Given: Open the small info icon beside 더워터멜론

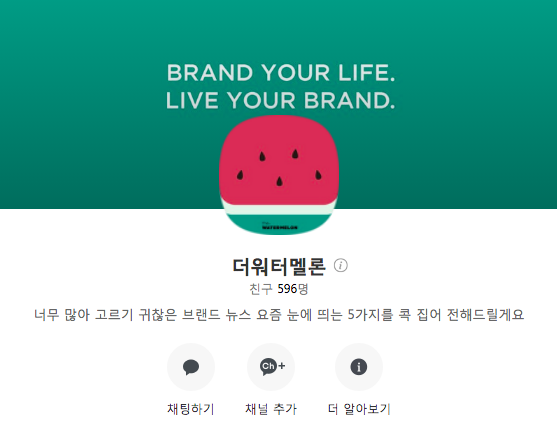Looking at the screenshot, I should pos(341,265).
